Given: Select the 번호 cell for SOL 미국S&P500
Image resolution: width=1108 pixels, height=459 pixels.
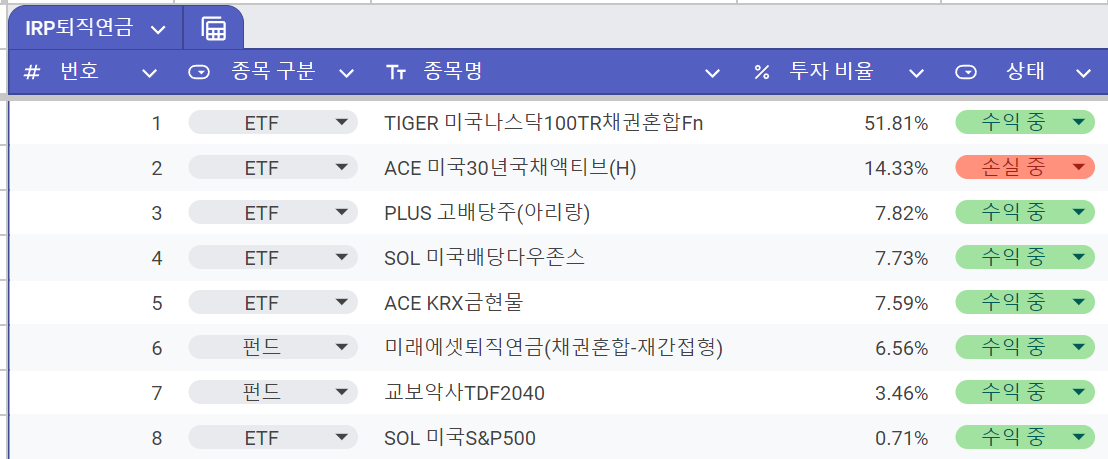Looking at the screenshot, I should (91, 438).
